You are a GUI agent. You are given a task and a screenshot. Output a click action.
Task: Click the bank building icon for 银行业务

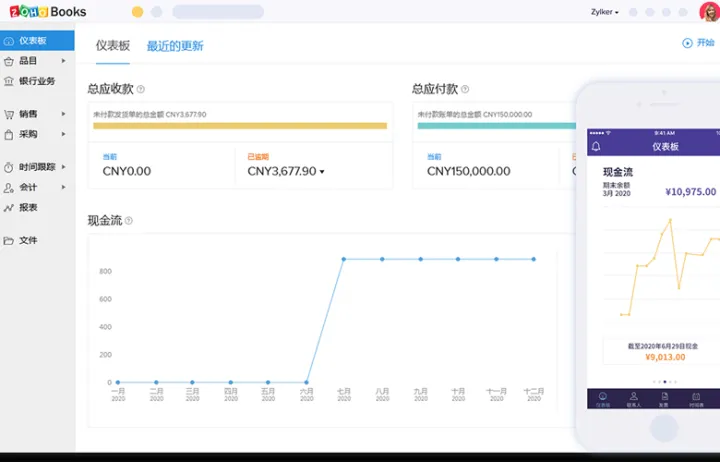click(x=9, y=81)
